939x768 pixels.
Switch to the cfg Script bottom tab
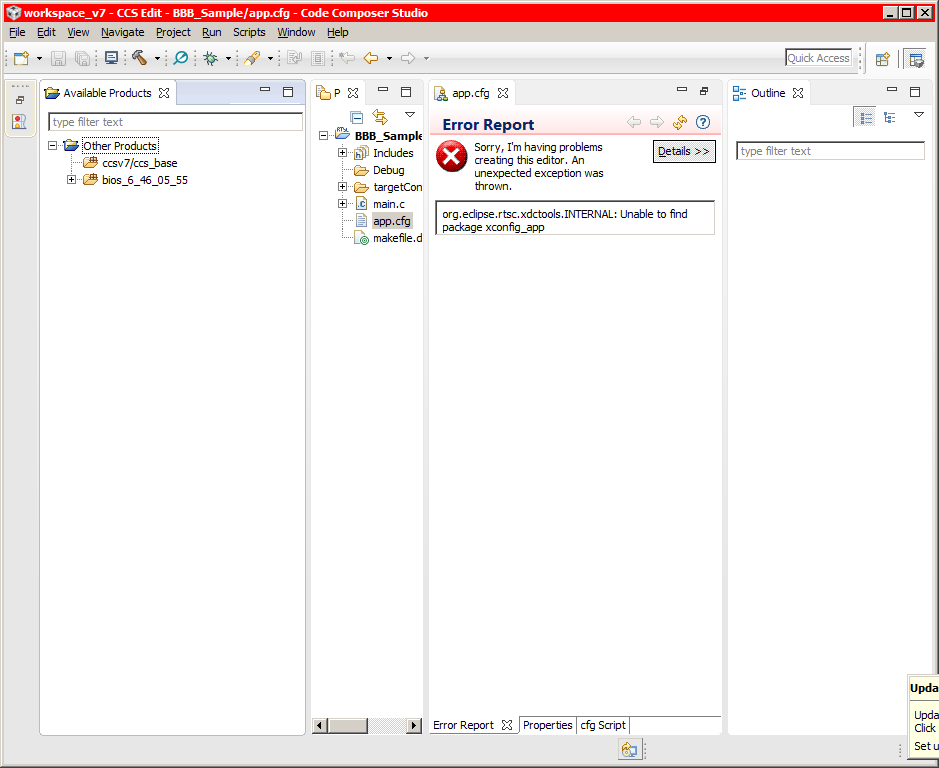click(603, 725)
